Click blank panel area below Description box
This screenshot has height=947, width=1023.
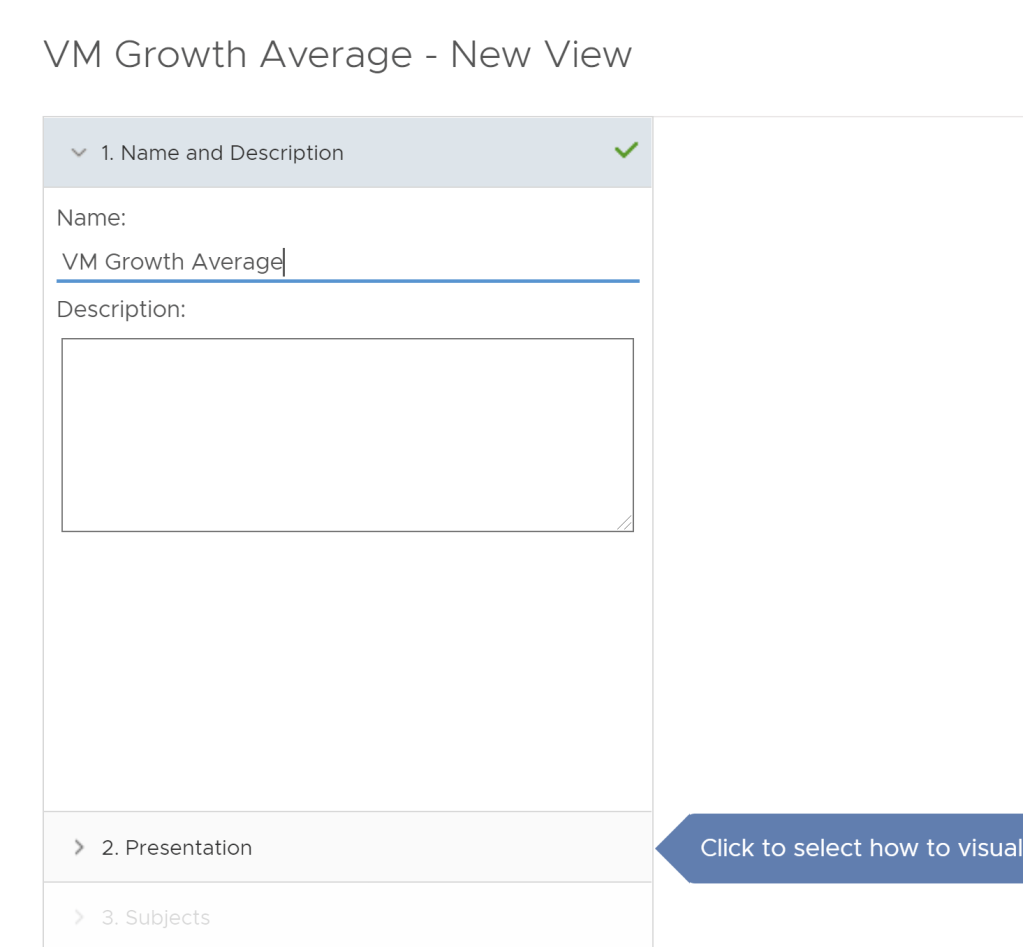(347, 670)
